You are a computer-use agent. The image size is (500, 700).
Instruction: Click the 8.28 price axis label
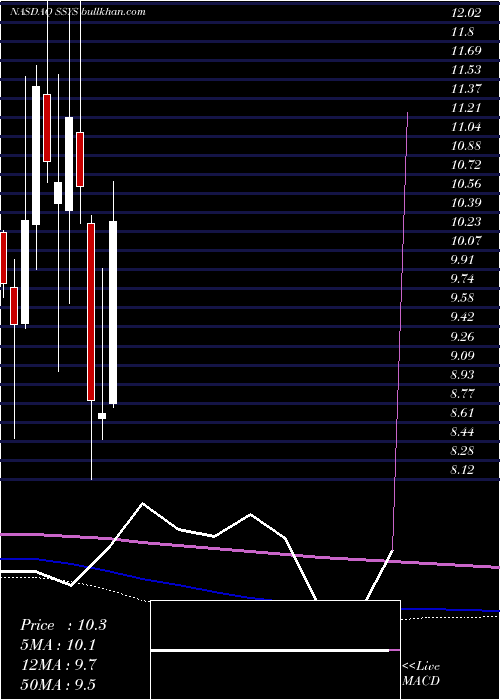(464, 450)
